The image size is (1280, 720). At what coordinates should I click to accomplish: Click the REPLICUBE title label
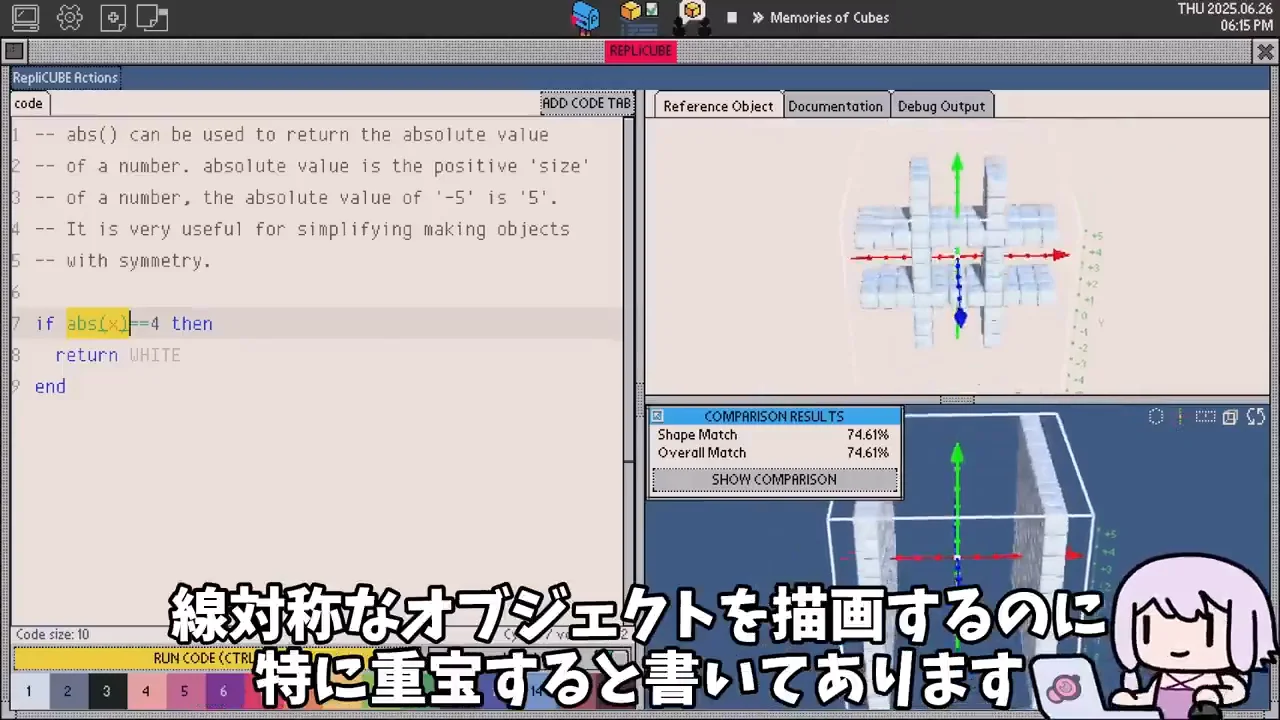tap(641, 51)
